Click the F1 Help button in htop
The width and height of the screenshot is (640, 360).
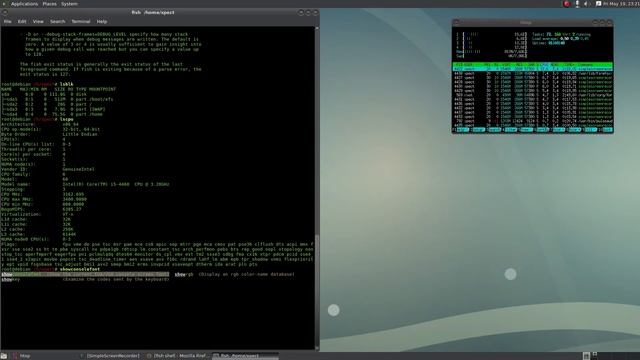tap(461, 130)
